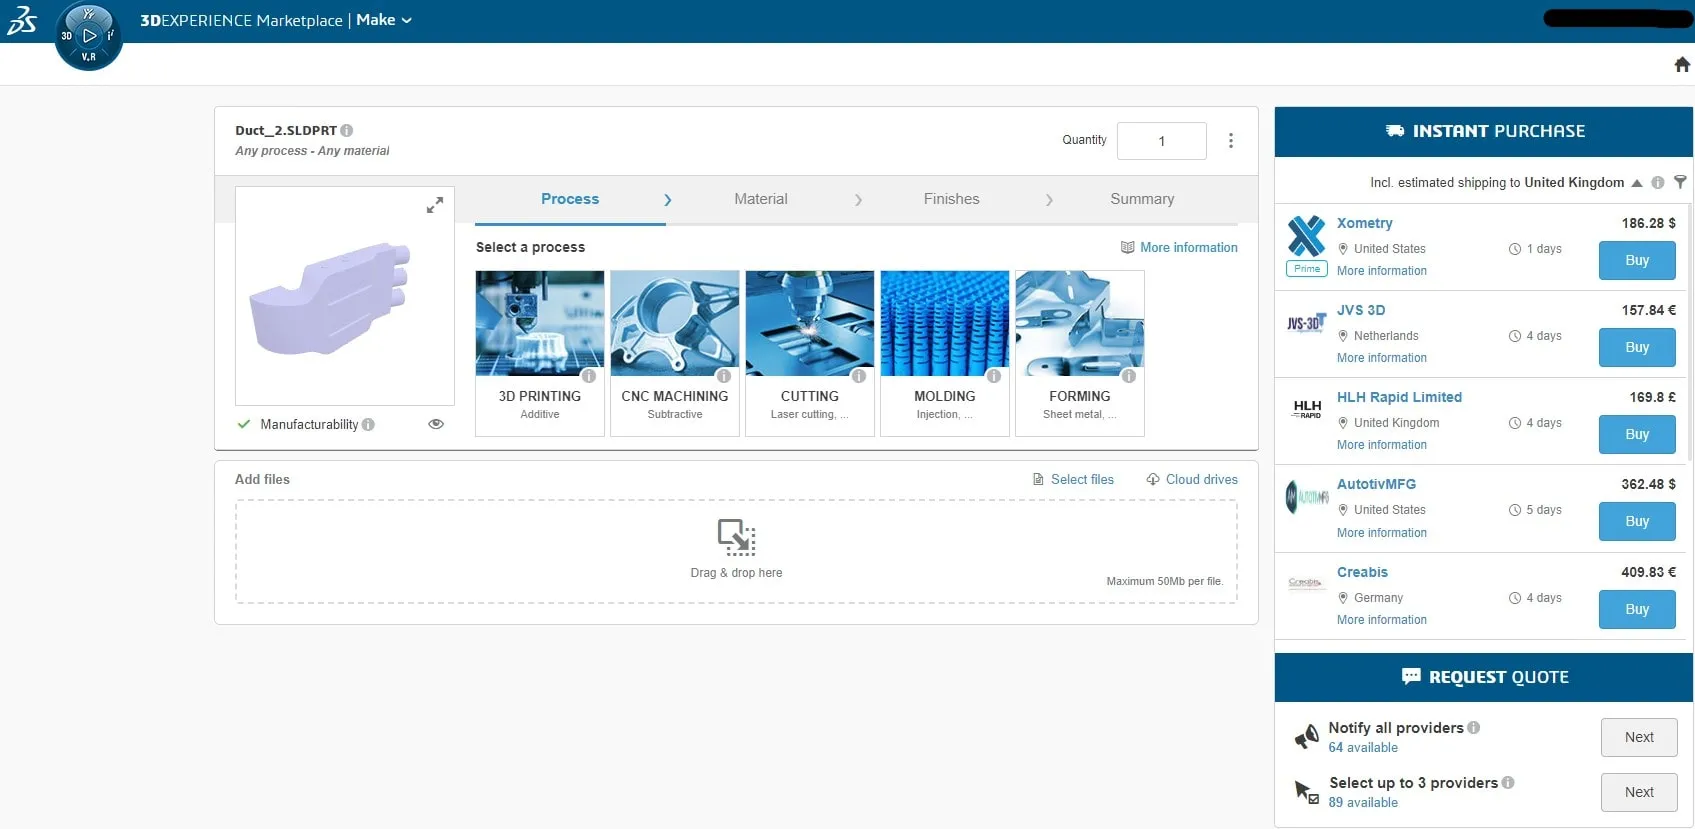Click the info icon beside Duct_2.SLDPRT
The height and width of the screenshot is (829, 1695).
347,130
